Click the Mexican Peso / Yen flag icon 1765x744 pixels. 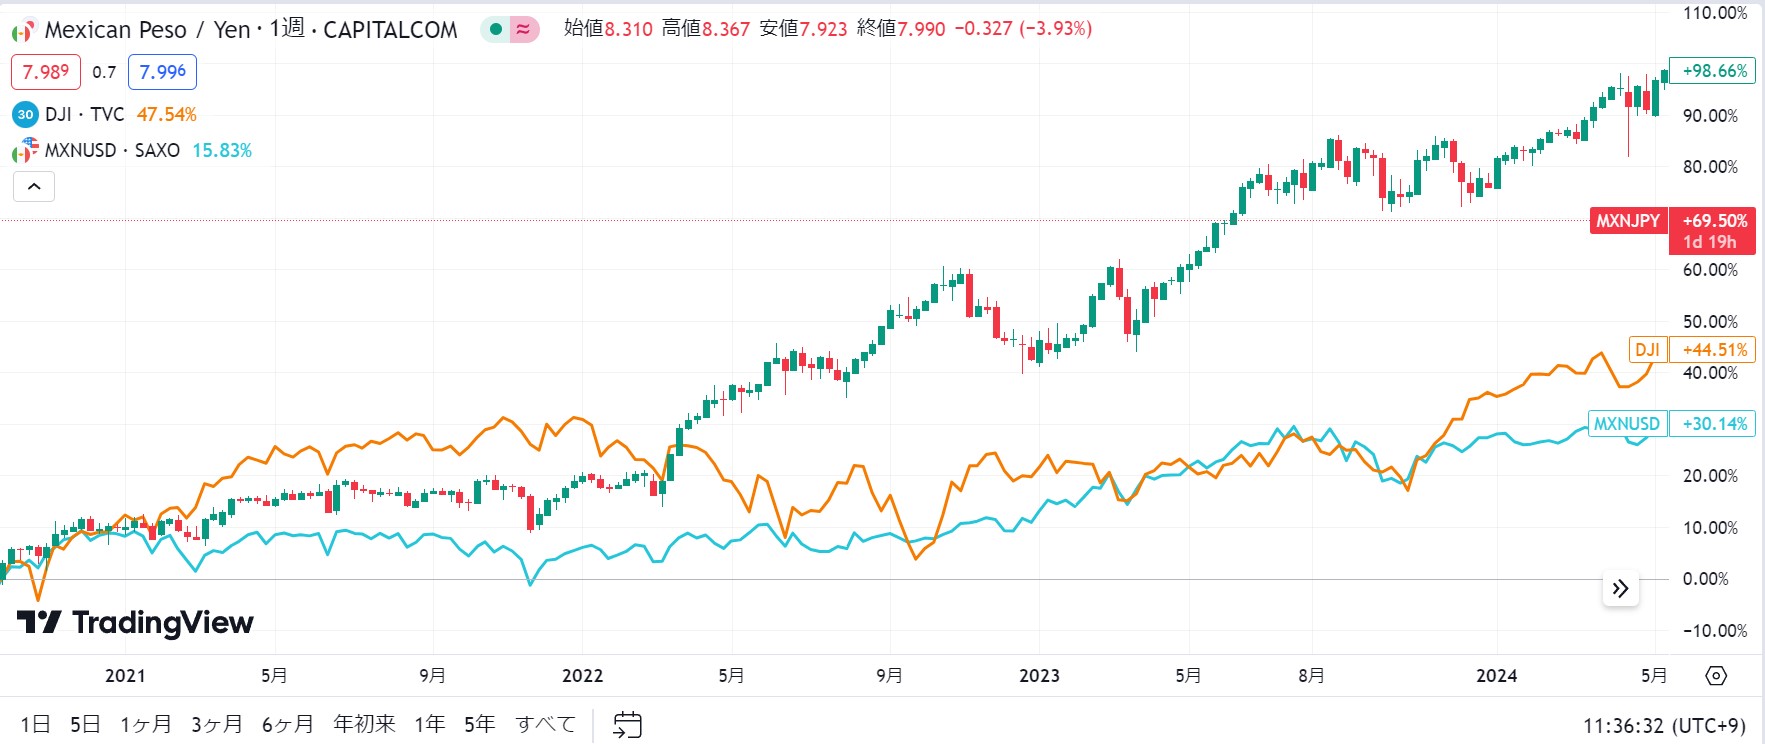[x=23, y=31]
